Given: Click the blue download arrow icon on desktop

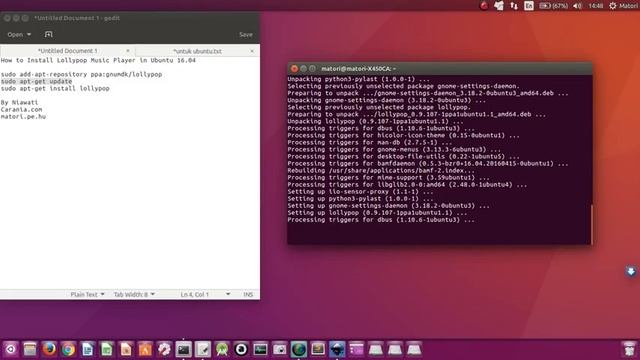Looking at the screenshot, I should click(631, 271).
